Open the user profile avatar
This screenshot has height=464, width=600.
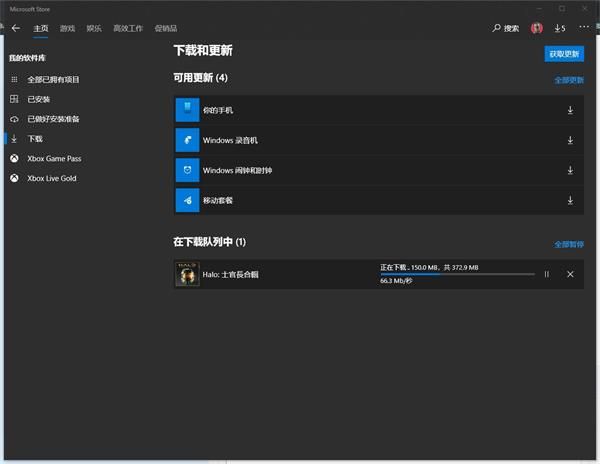click(x=537, y=28)
